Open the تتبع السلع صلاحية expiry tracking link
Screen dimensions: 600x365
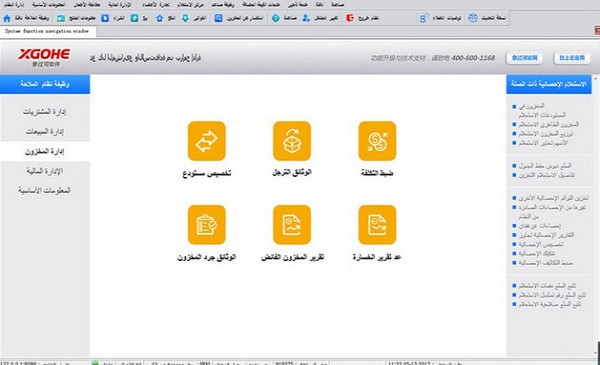(x=549, y=304)
